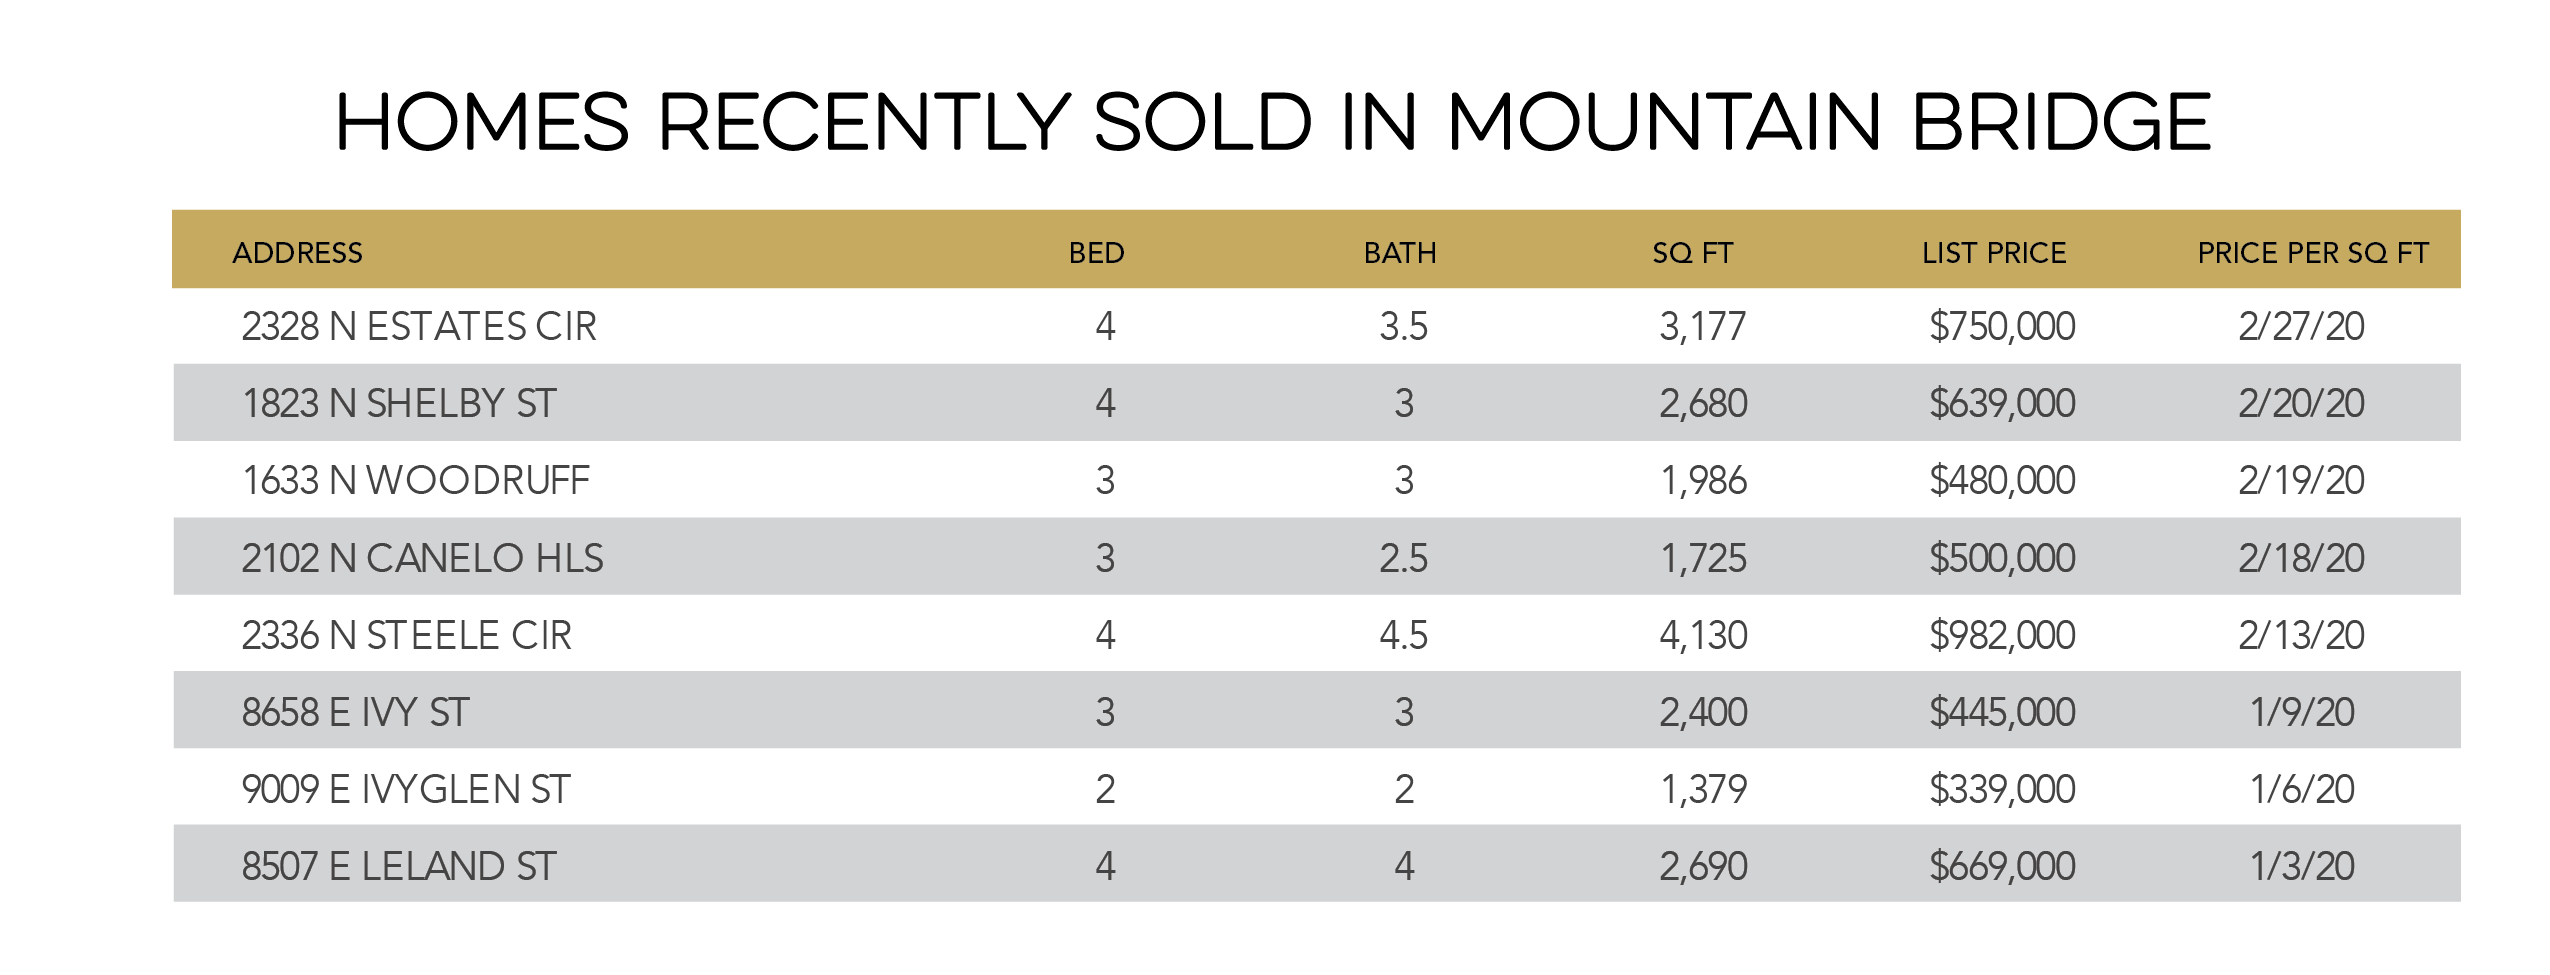Click the PRICE PER SQ FT header
Image resolution: width=2550 pixels, height=975 pixels.
(x=2312, y=253)
